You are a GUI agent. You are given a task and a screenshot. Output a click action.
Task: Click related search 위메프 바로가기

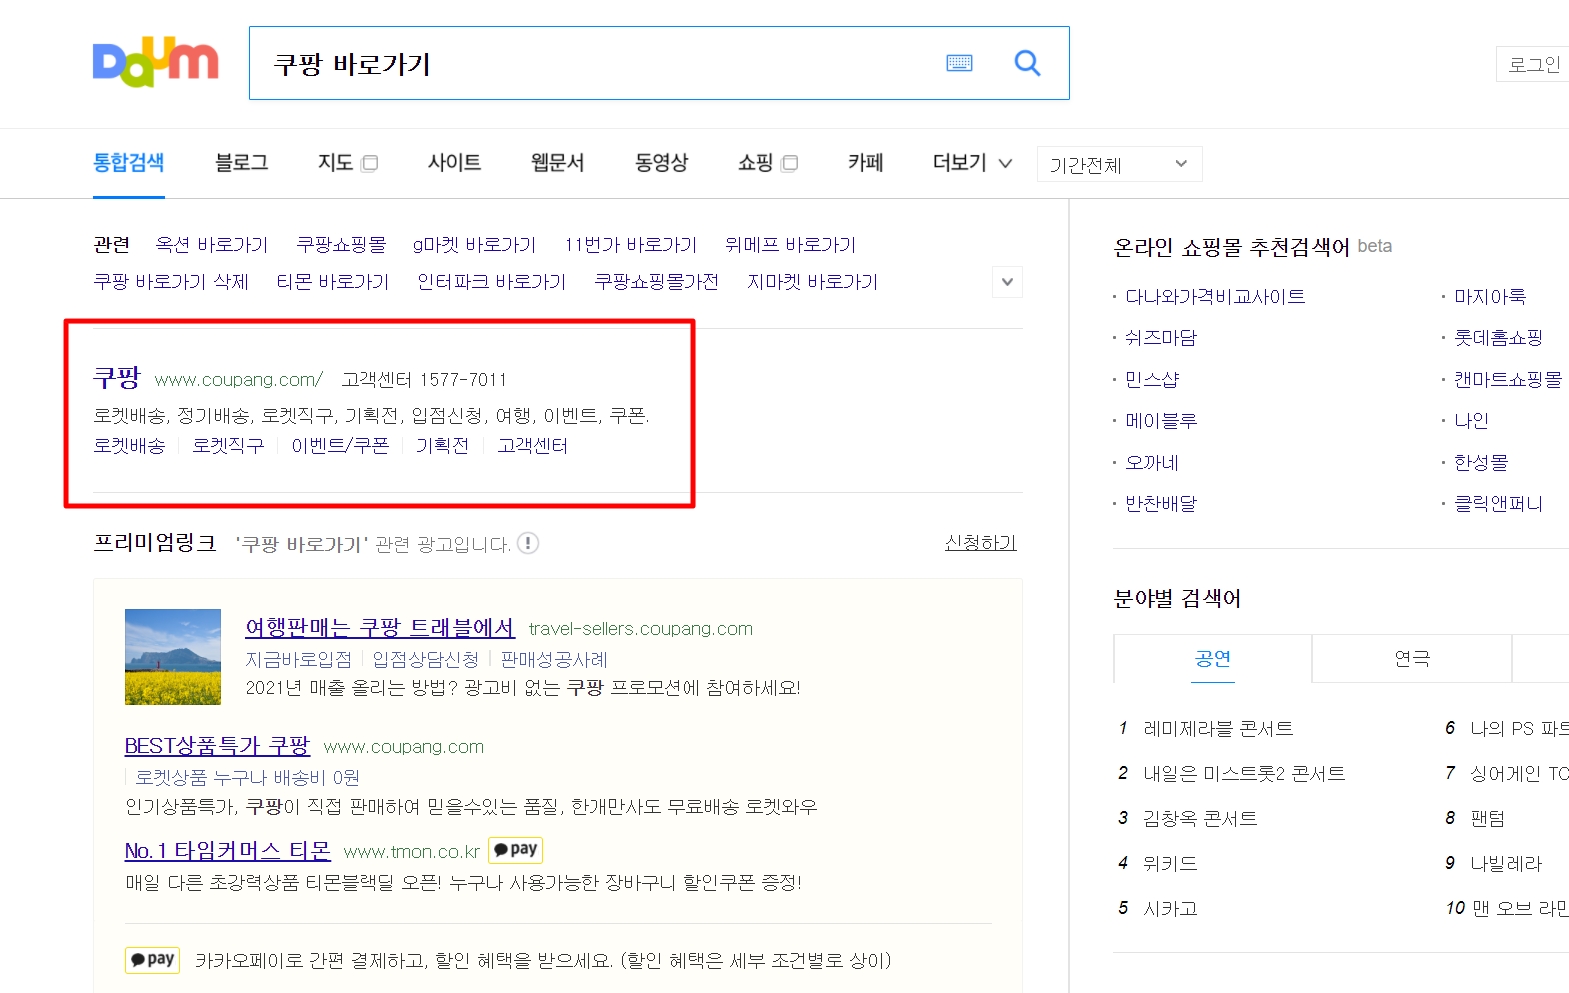[790, 245]
